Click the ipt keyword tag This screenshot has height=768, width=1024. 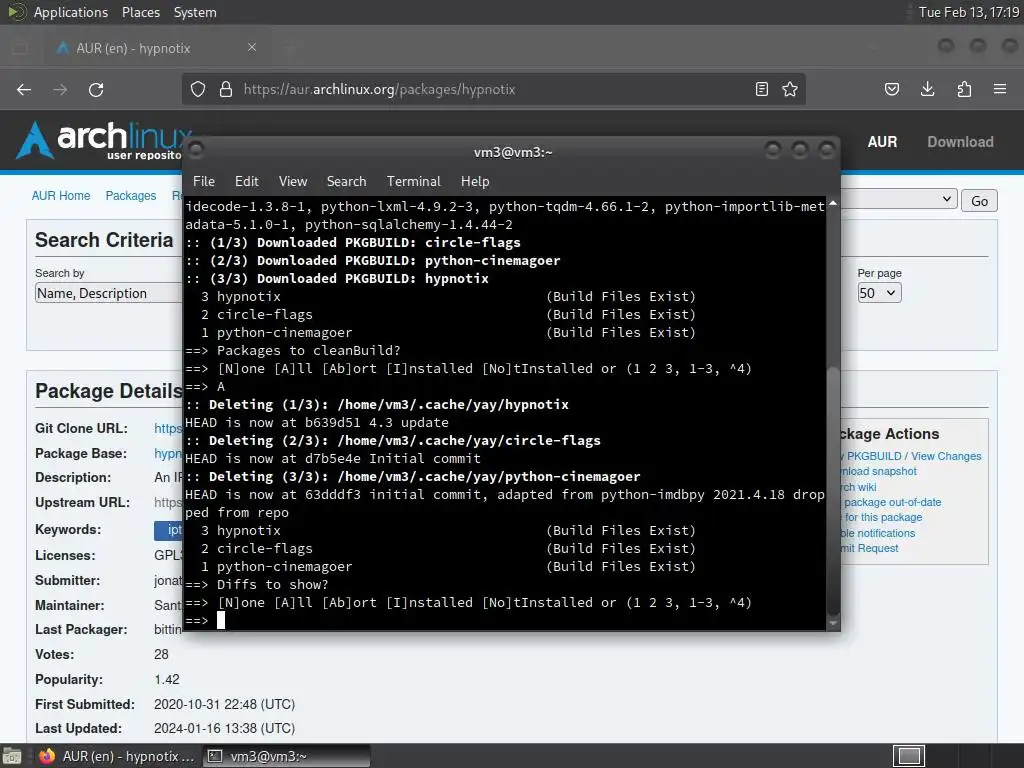pyautogui.click(x=168, y=530)
